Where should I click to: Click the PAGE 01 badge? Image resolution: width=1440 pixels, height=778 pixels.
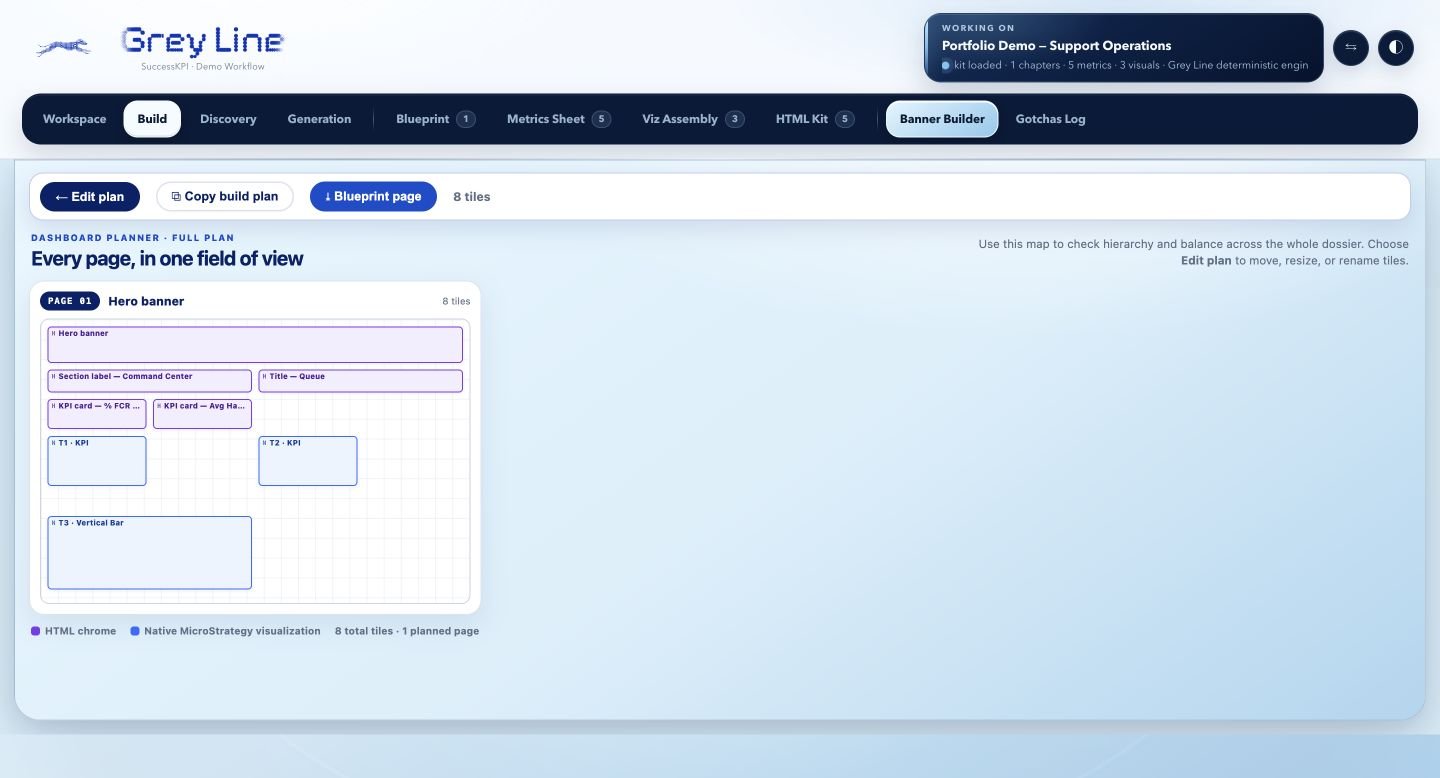pyautogui.click(x=70, y=301)
